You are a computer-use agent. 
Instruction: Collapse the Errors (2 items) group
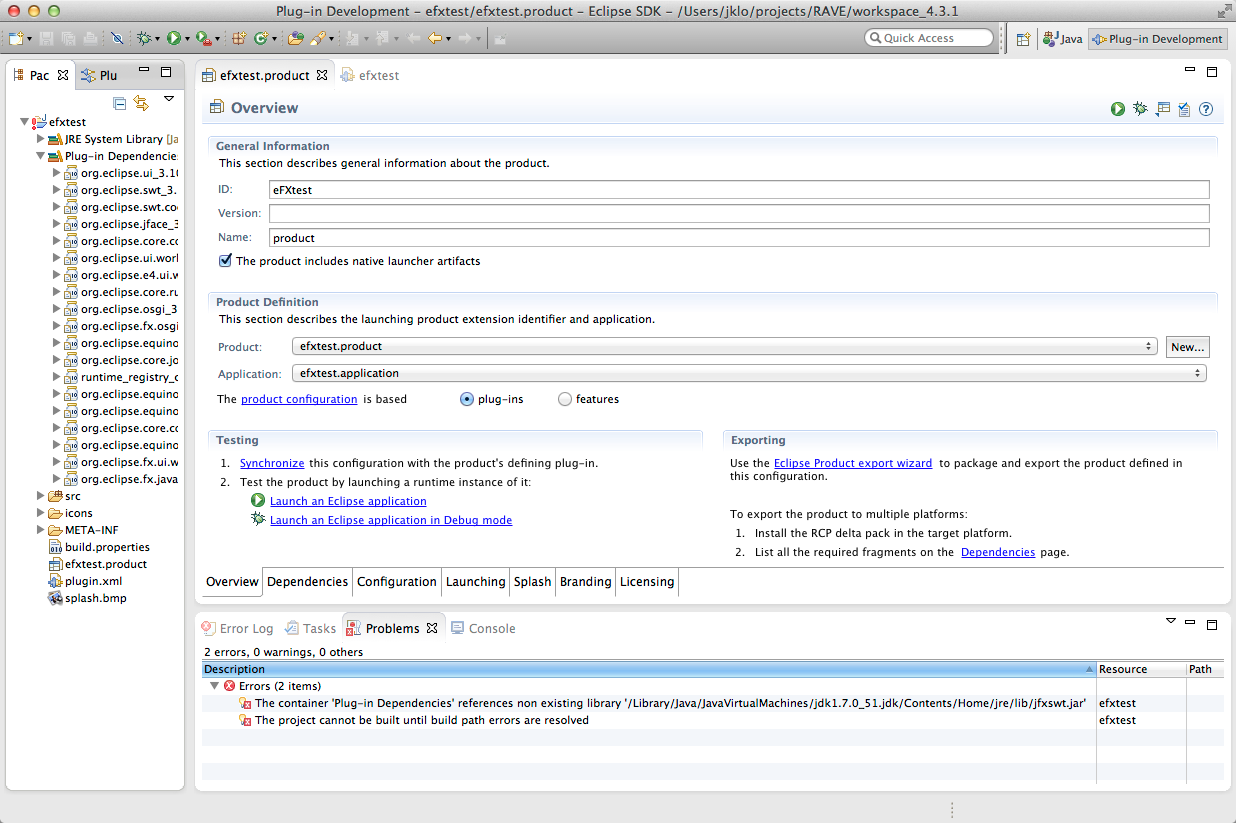point(214,686)
